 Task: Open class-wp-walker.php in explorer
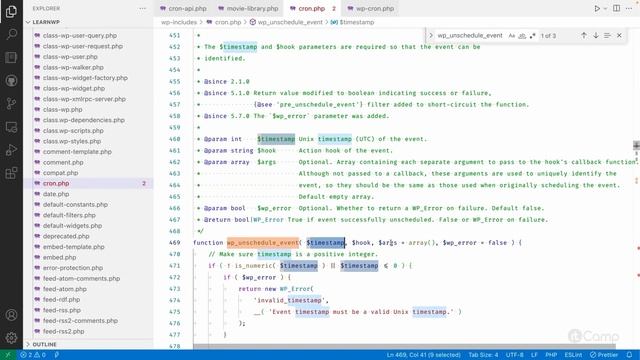[x=73, y=67]
